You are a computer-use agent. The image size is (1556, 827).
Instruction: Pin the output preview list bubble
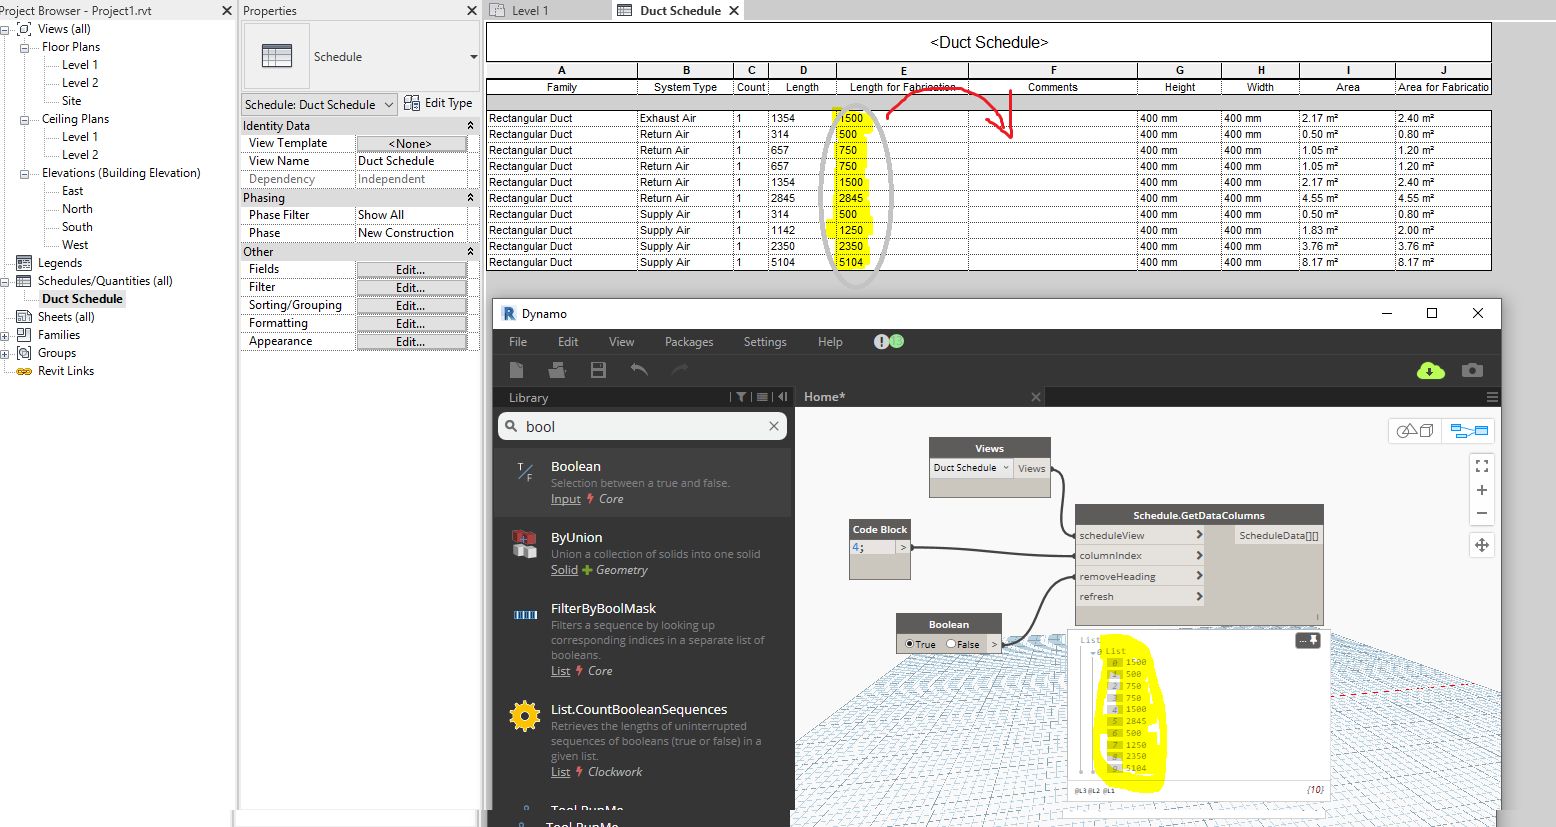pyautogui.click(x=1314, y=640)
